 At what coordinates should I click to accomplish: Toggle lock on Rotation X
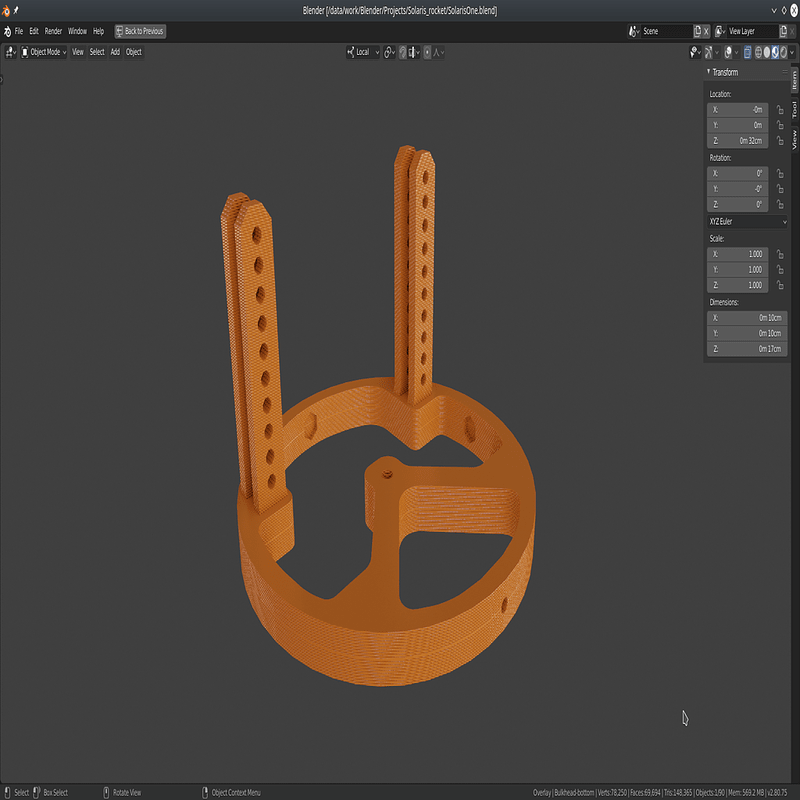[780, 173]
